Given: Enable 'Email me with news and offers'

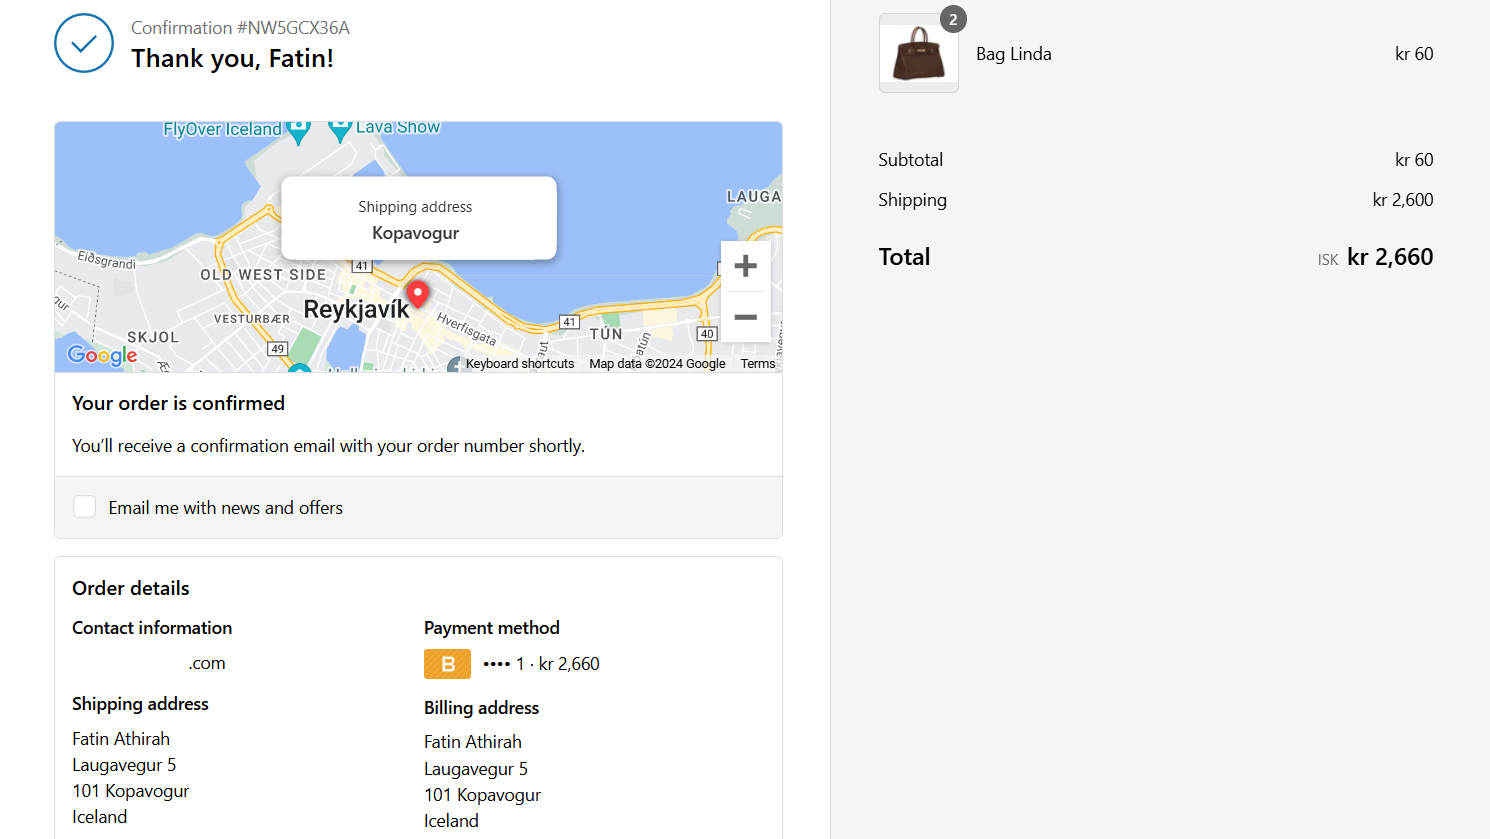Looking at the screenshot, I should [x=85, y=507].
